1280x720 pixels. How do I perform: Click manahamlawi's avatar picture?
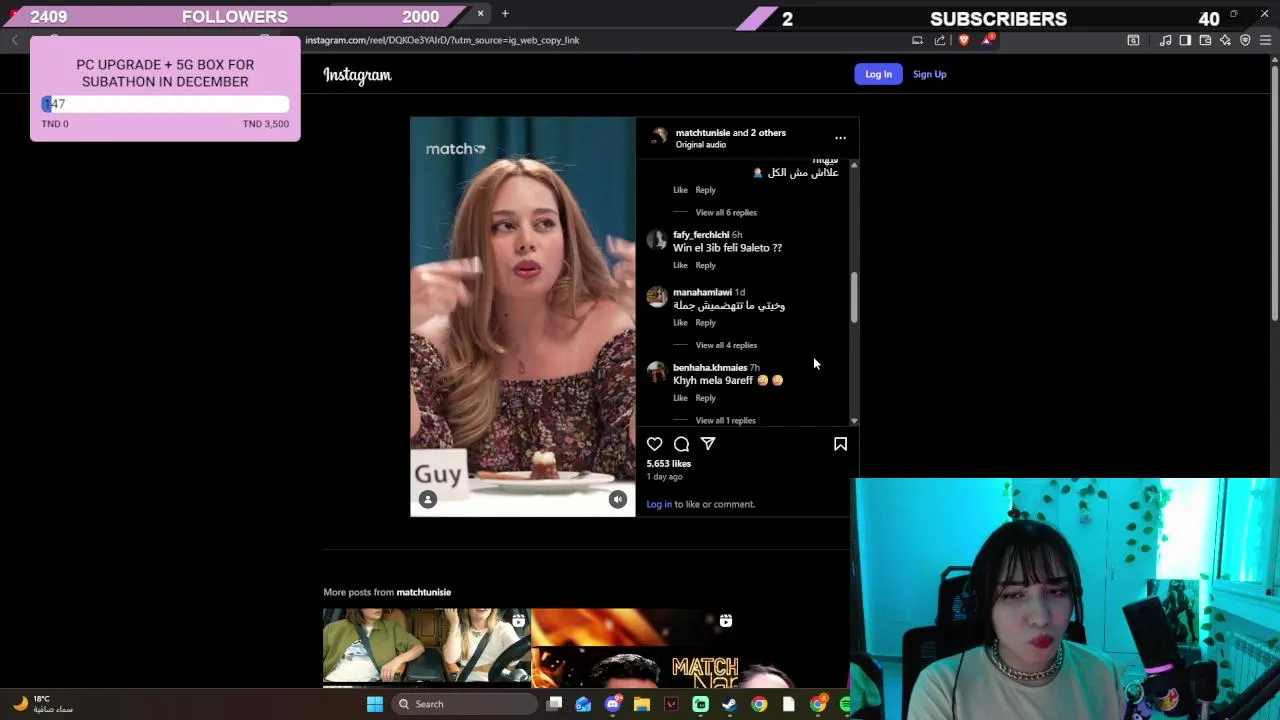(657, 296)
